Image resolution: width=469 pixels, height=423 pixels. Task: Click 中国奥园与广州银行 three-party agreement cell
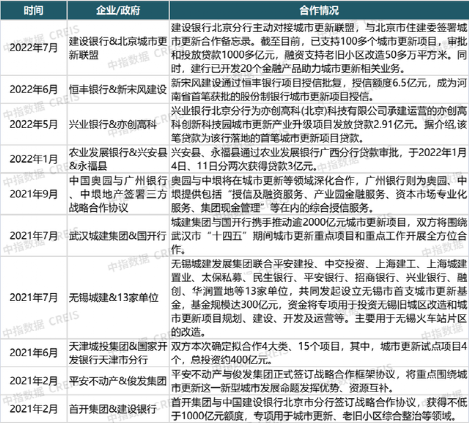pyautogui.click(x=118, y=194)
